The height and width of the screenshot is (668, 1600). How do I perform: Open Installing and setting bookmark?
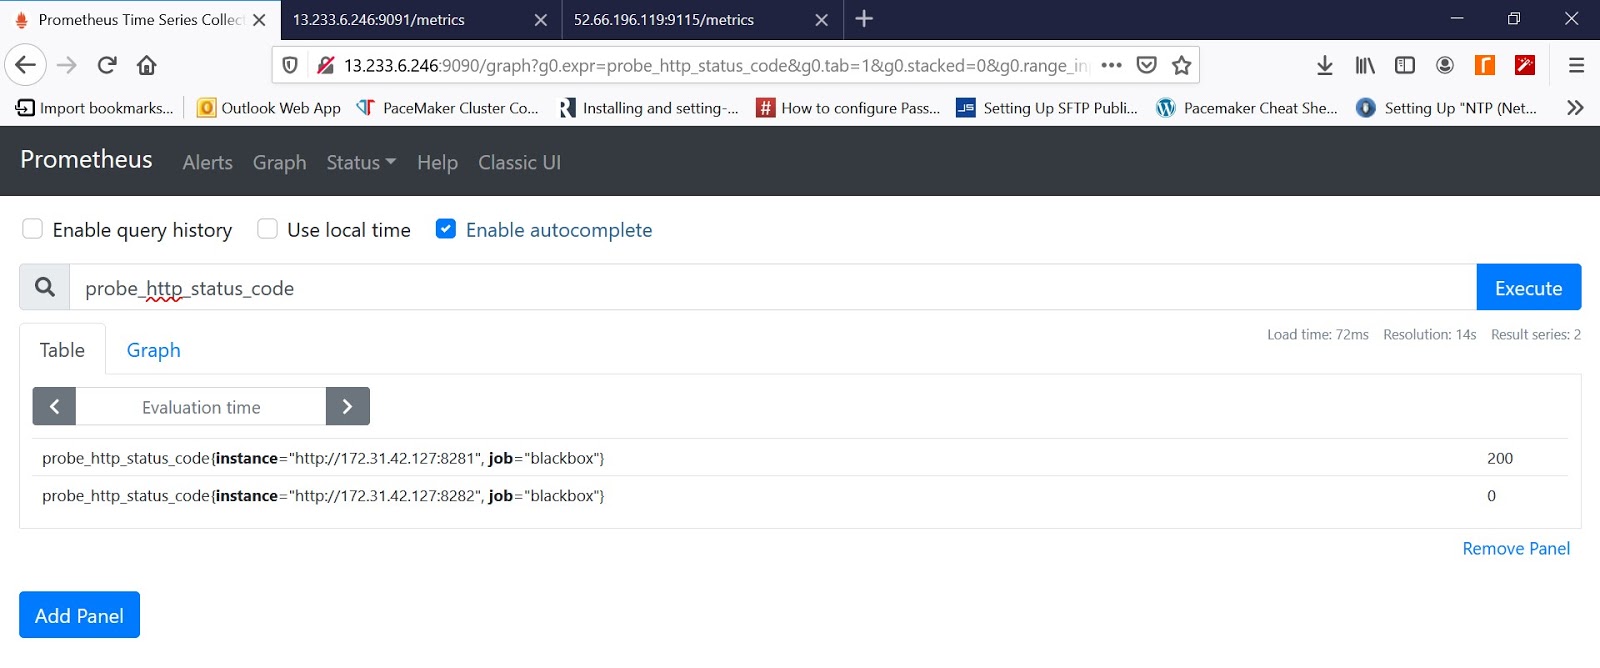(x=649, y=108)
